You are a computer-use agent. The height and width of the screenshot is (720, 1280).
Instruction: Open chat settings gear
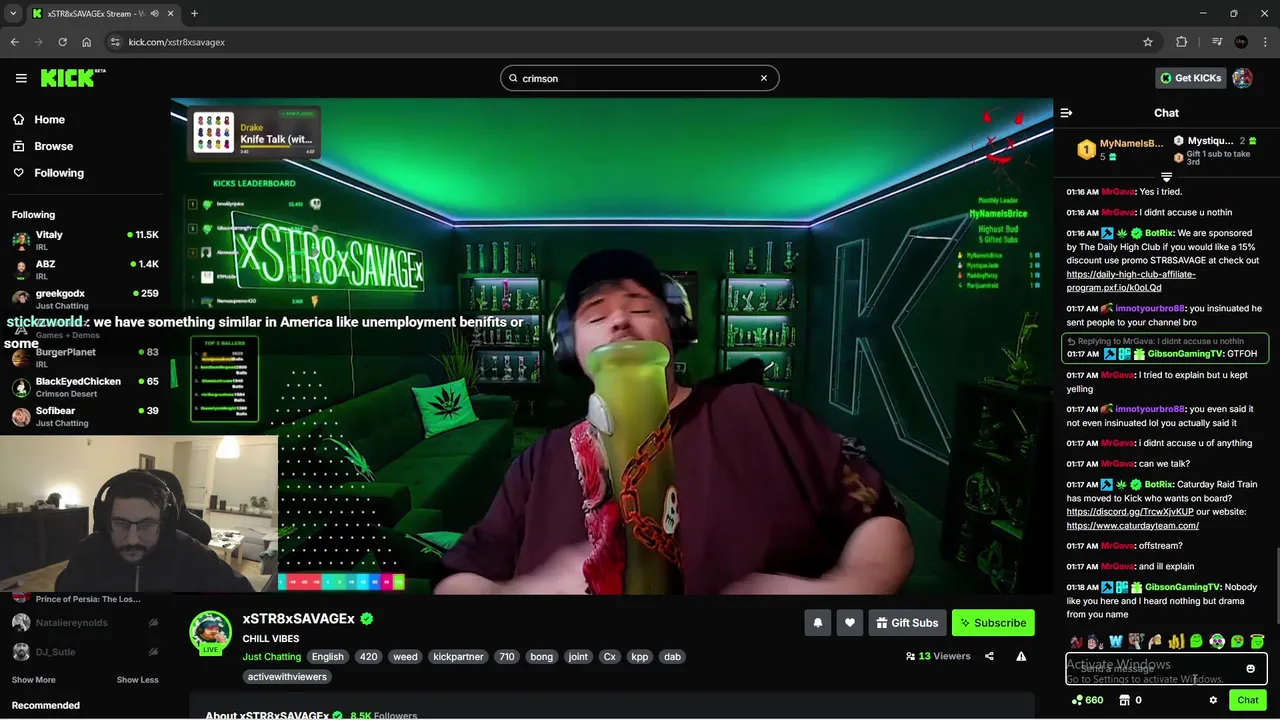point(1213,701)
